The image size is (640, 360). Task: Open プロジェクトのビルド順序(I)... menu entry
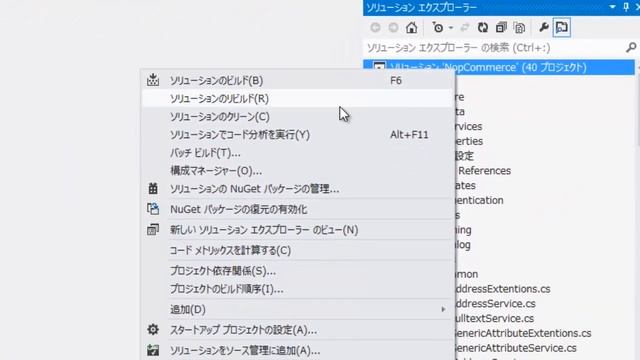pos(298,289)
